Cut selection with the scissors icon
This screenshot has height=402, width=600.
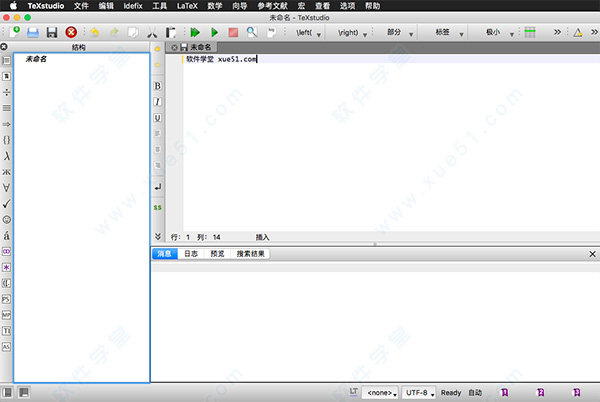click(x=152, y=33)
